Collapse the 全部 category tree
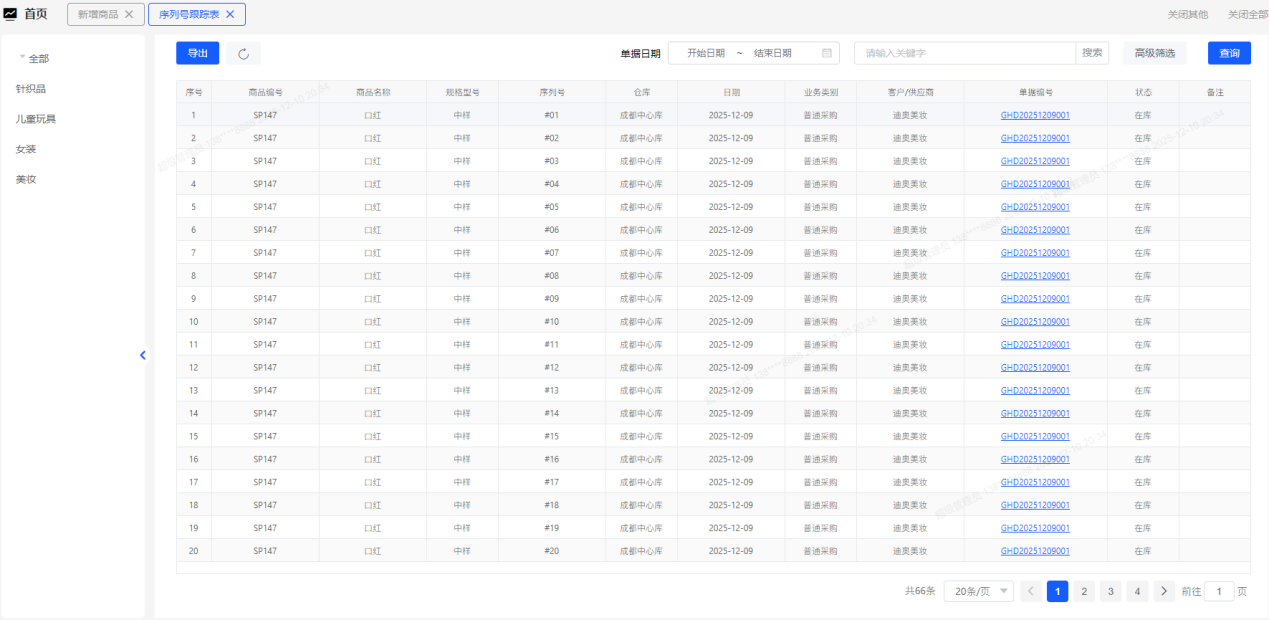Viewport: 1269px width, 620px height. click(x=23, y=58)
